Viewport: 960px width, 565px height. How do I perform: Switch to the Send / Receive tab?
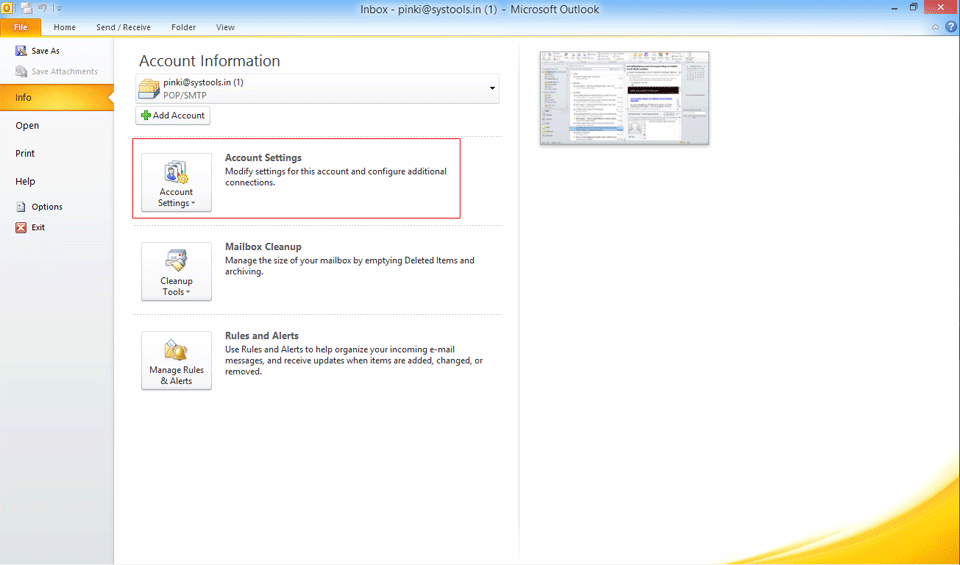pyautogui.click(x=123, y=27)
